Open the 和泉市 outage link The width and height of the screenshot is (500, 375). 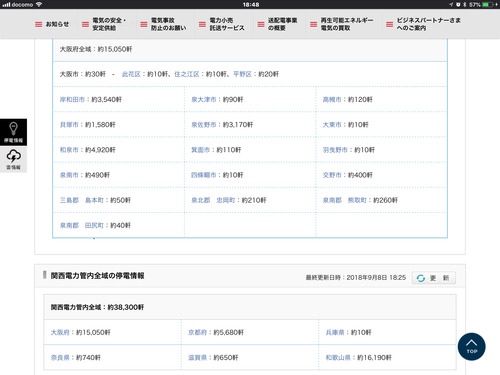pos(69,150)
